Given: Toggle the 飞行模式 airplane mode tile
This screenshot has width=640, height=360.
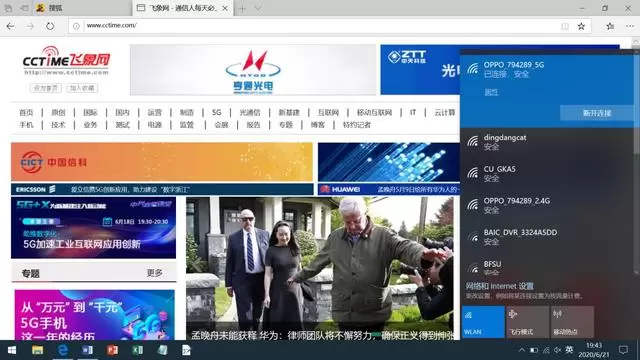Looking at the screenshot, I should pos(527,322).
